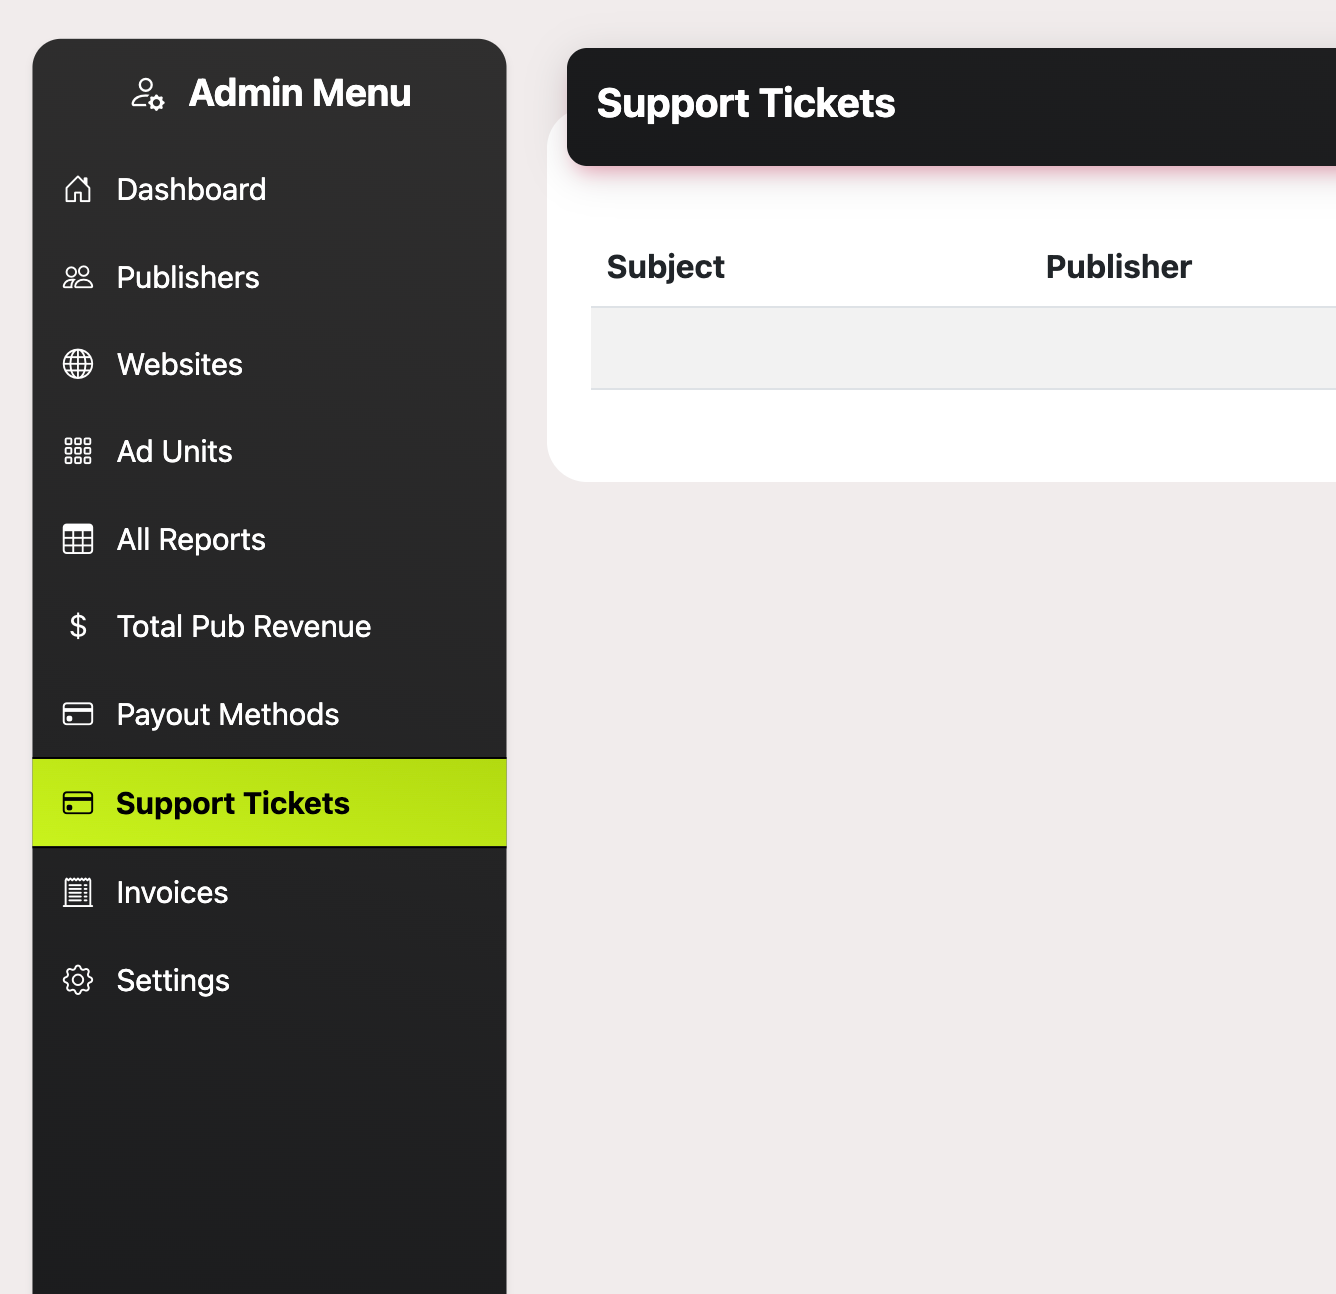The width and height of the screenshot is (1336, 1294).
Task: Select the highlighted Support Tickets item
Action: point(270,803)
